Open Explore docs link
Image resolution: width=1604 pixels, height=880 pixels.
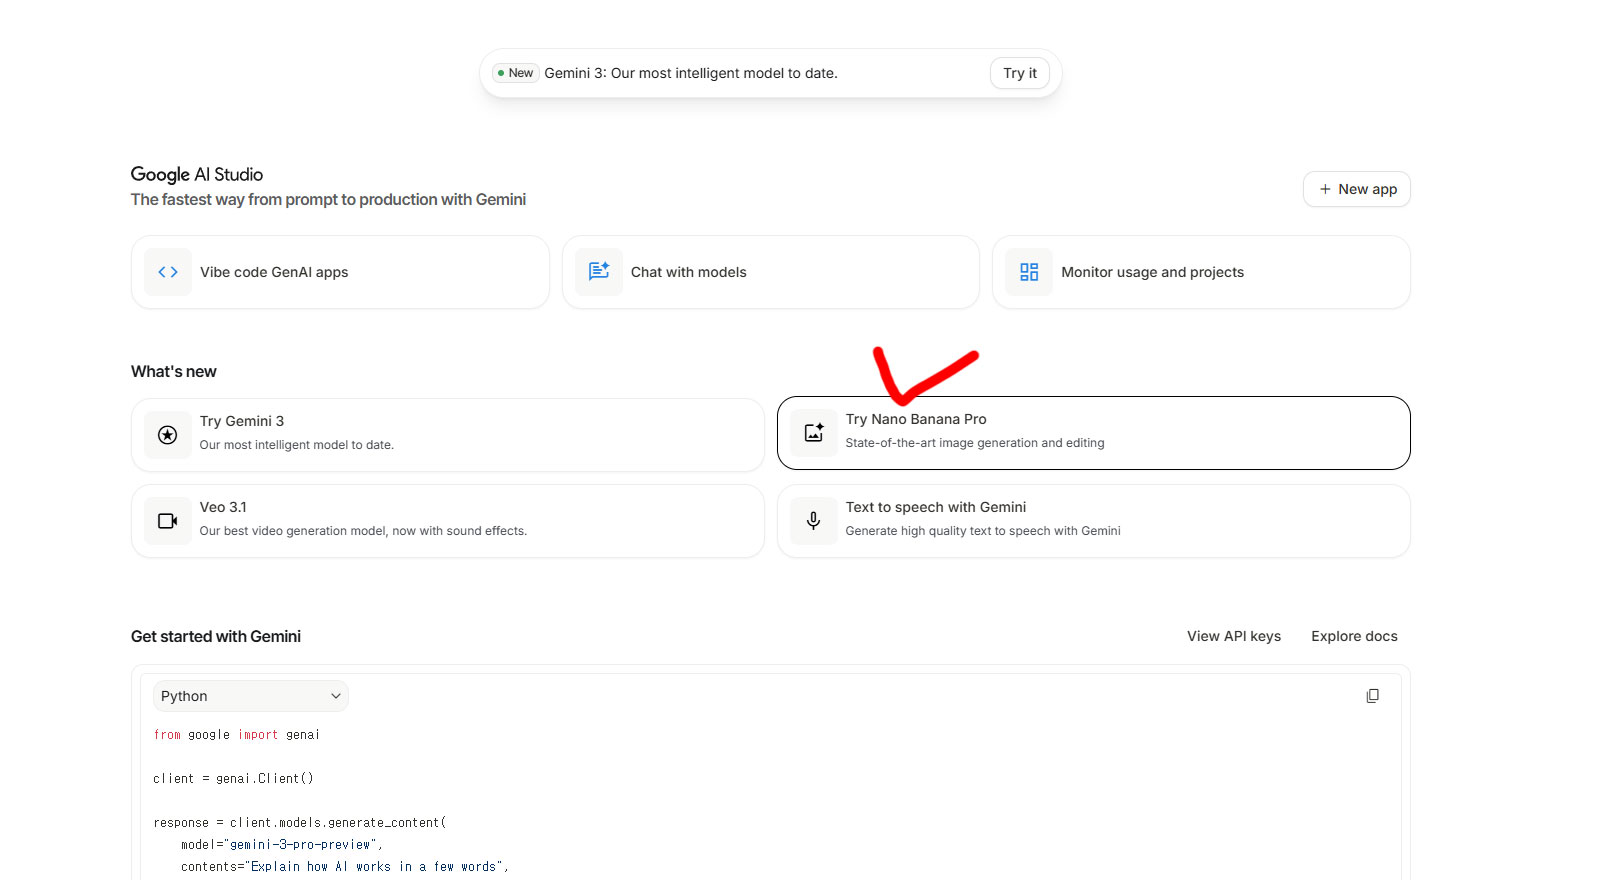[1354, 636]
